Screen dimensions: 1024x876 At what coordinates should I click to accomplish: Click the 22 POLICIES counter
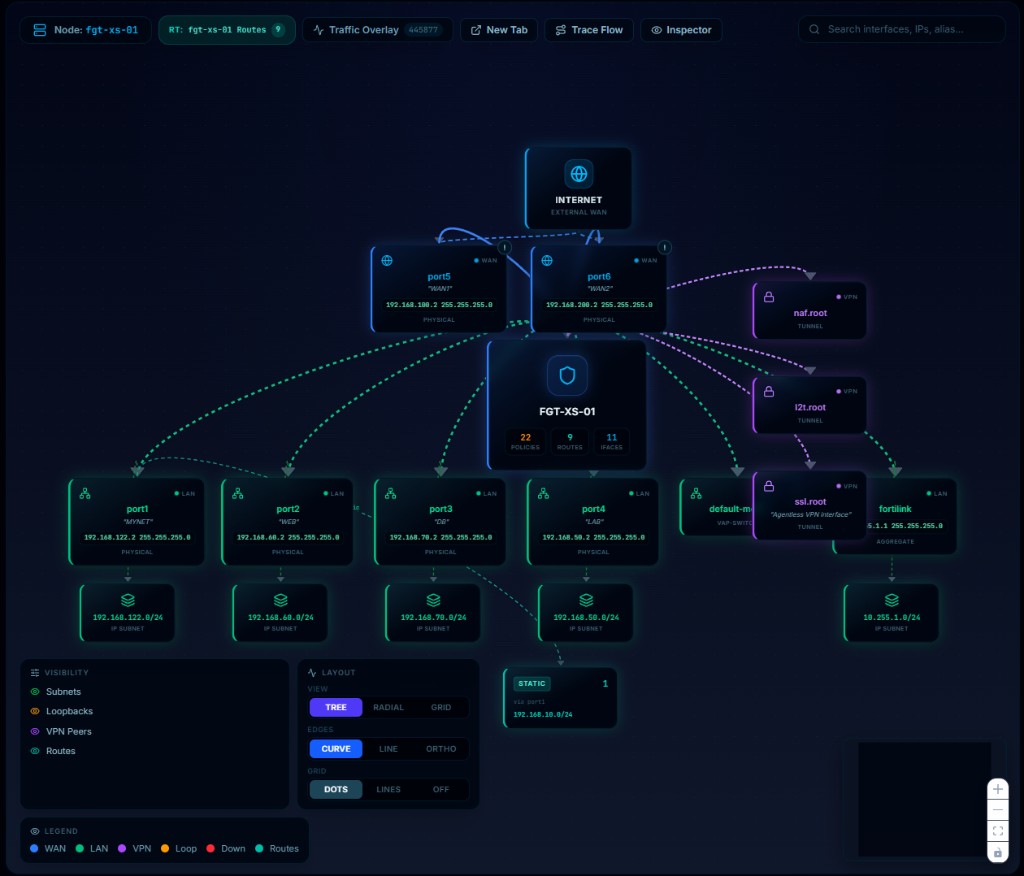[525, 441]
